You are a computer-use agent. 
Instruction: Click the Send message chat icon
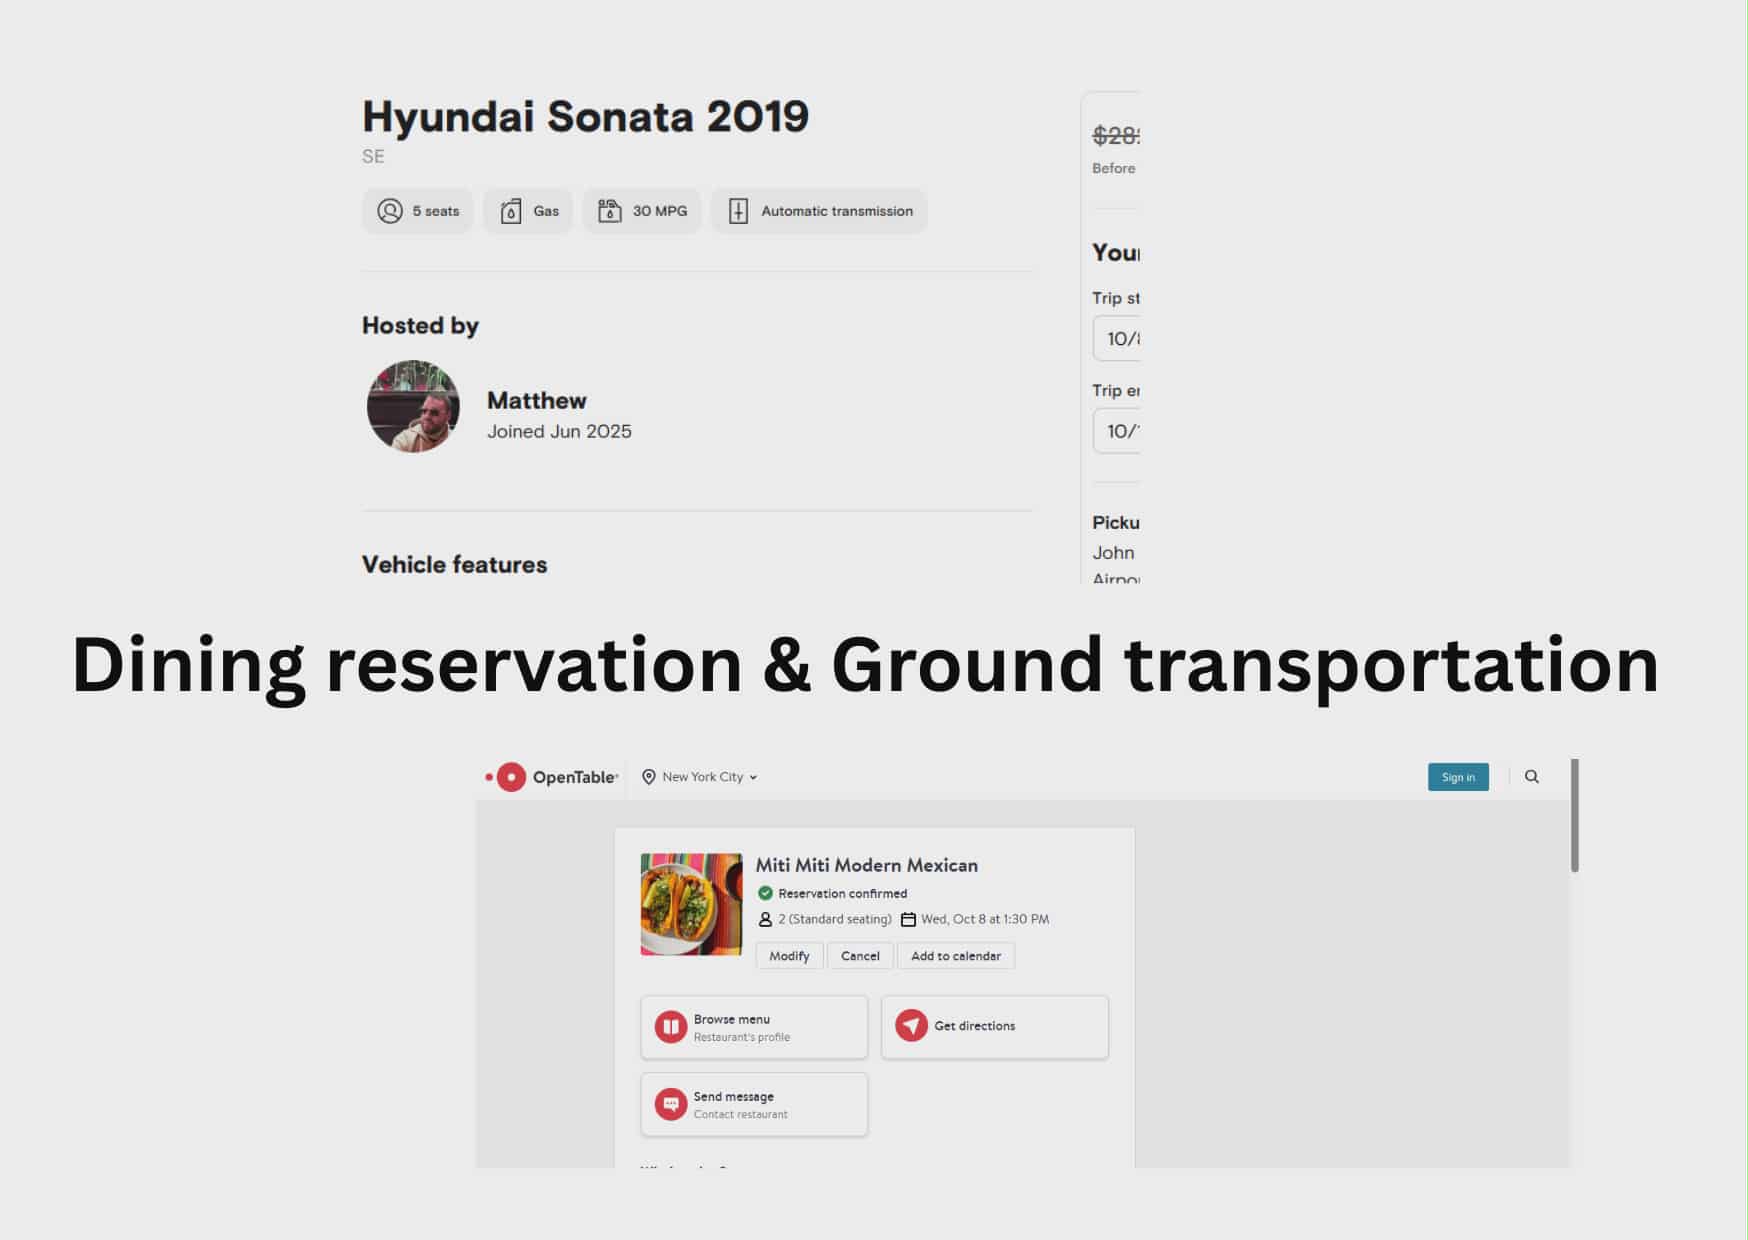pos(670,1104)
